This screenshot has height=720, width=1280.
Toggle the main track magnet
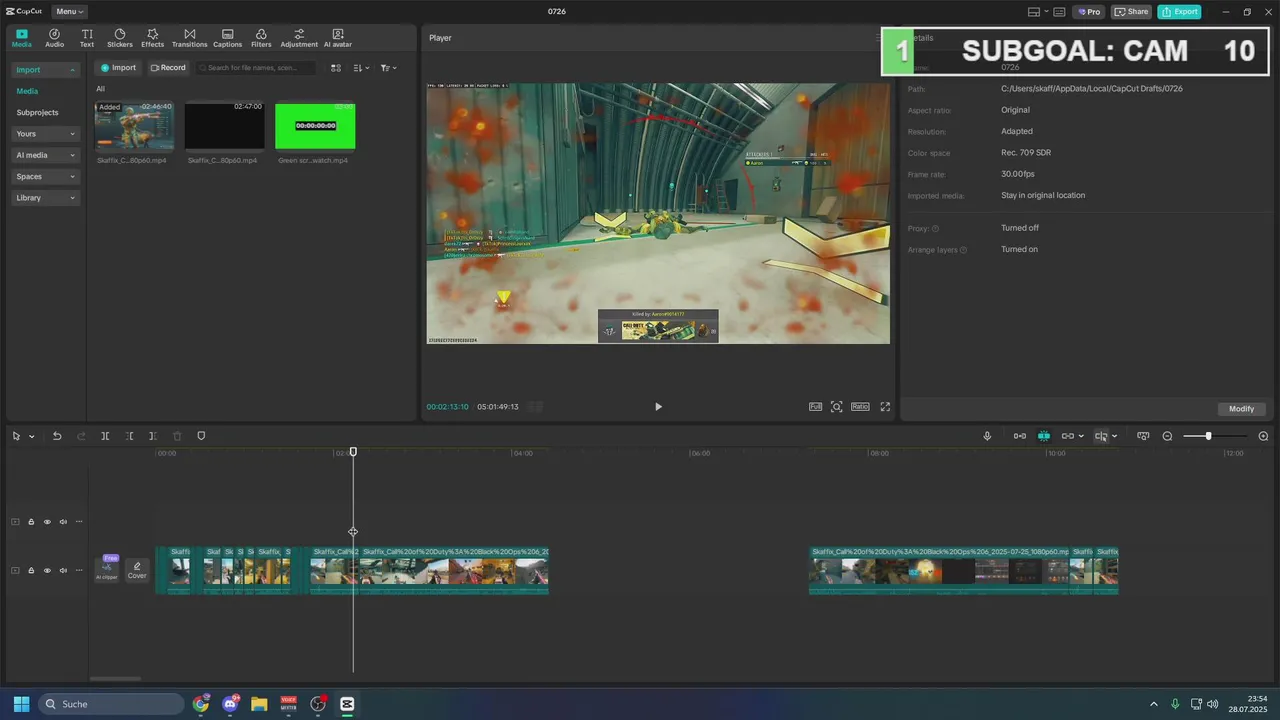click(1020, 436)
